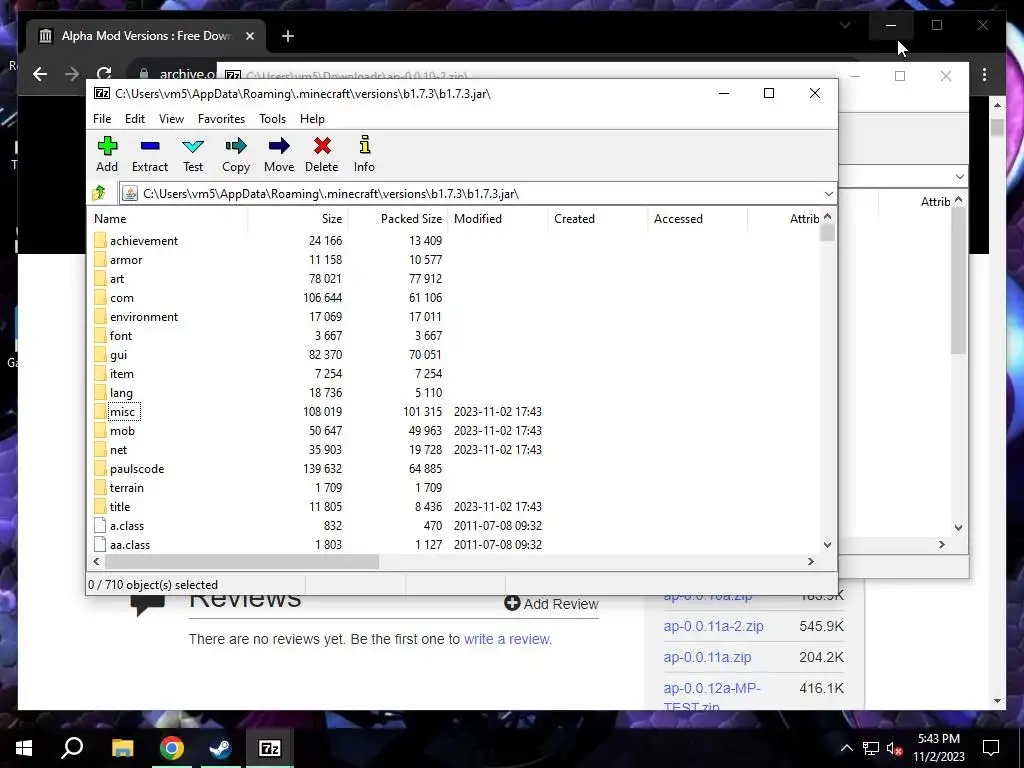Select the com folder icon
The height and width of the screenshot is (768, 1024).
(100, 297)
